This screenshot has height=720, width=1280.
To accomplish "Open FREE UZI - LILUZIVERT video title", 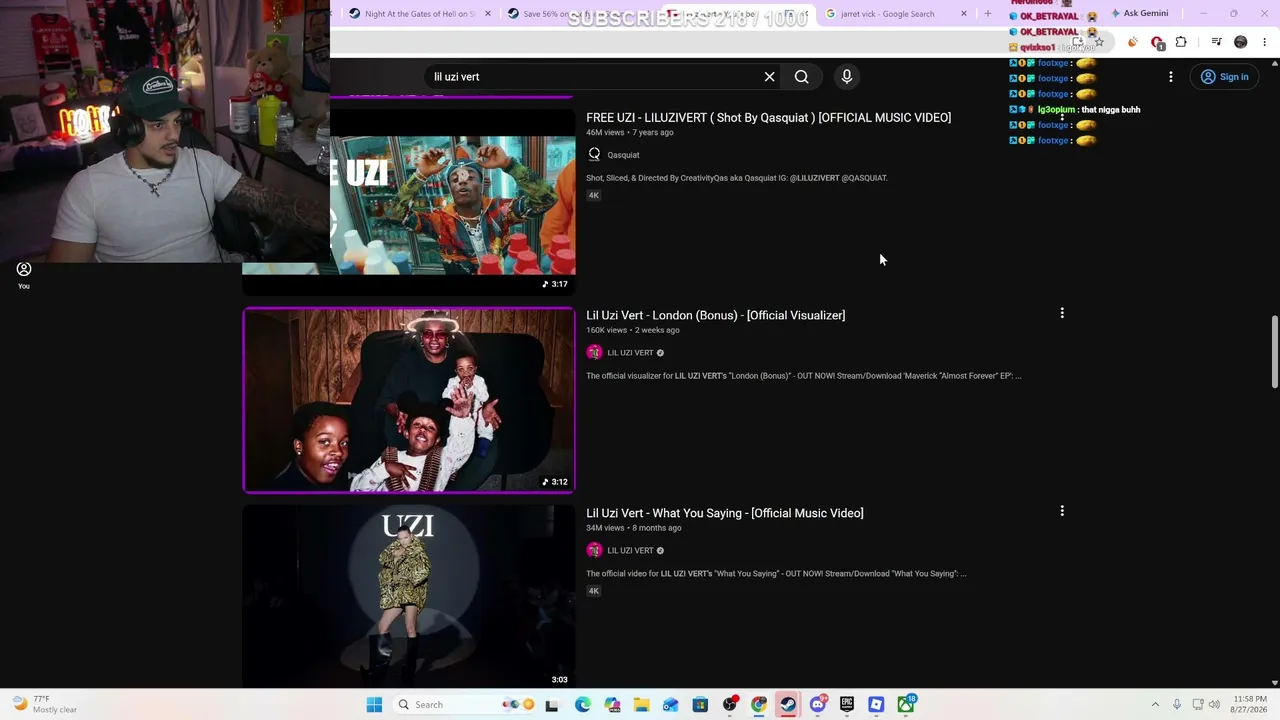I will (x=768, y=118).
